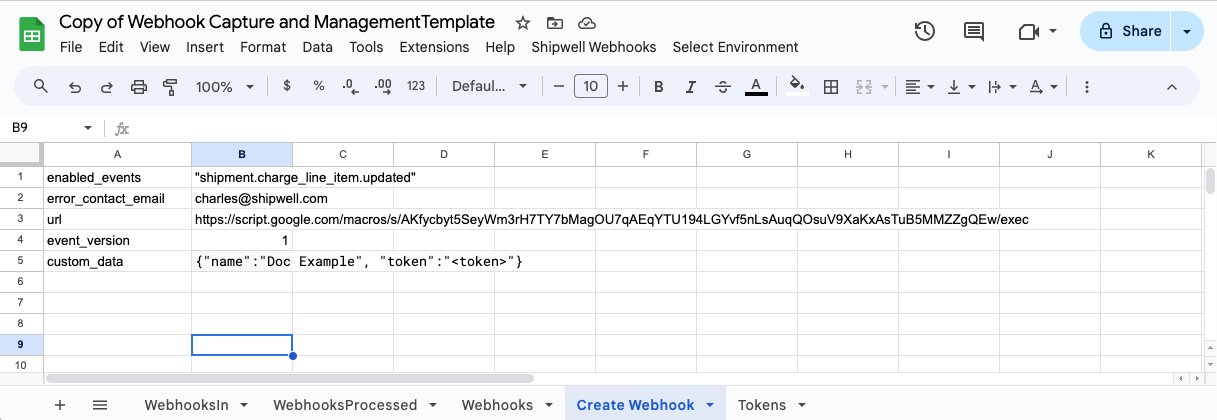Open fill color picker
The image size is (1217, 420).
[x=797, y=87]
